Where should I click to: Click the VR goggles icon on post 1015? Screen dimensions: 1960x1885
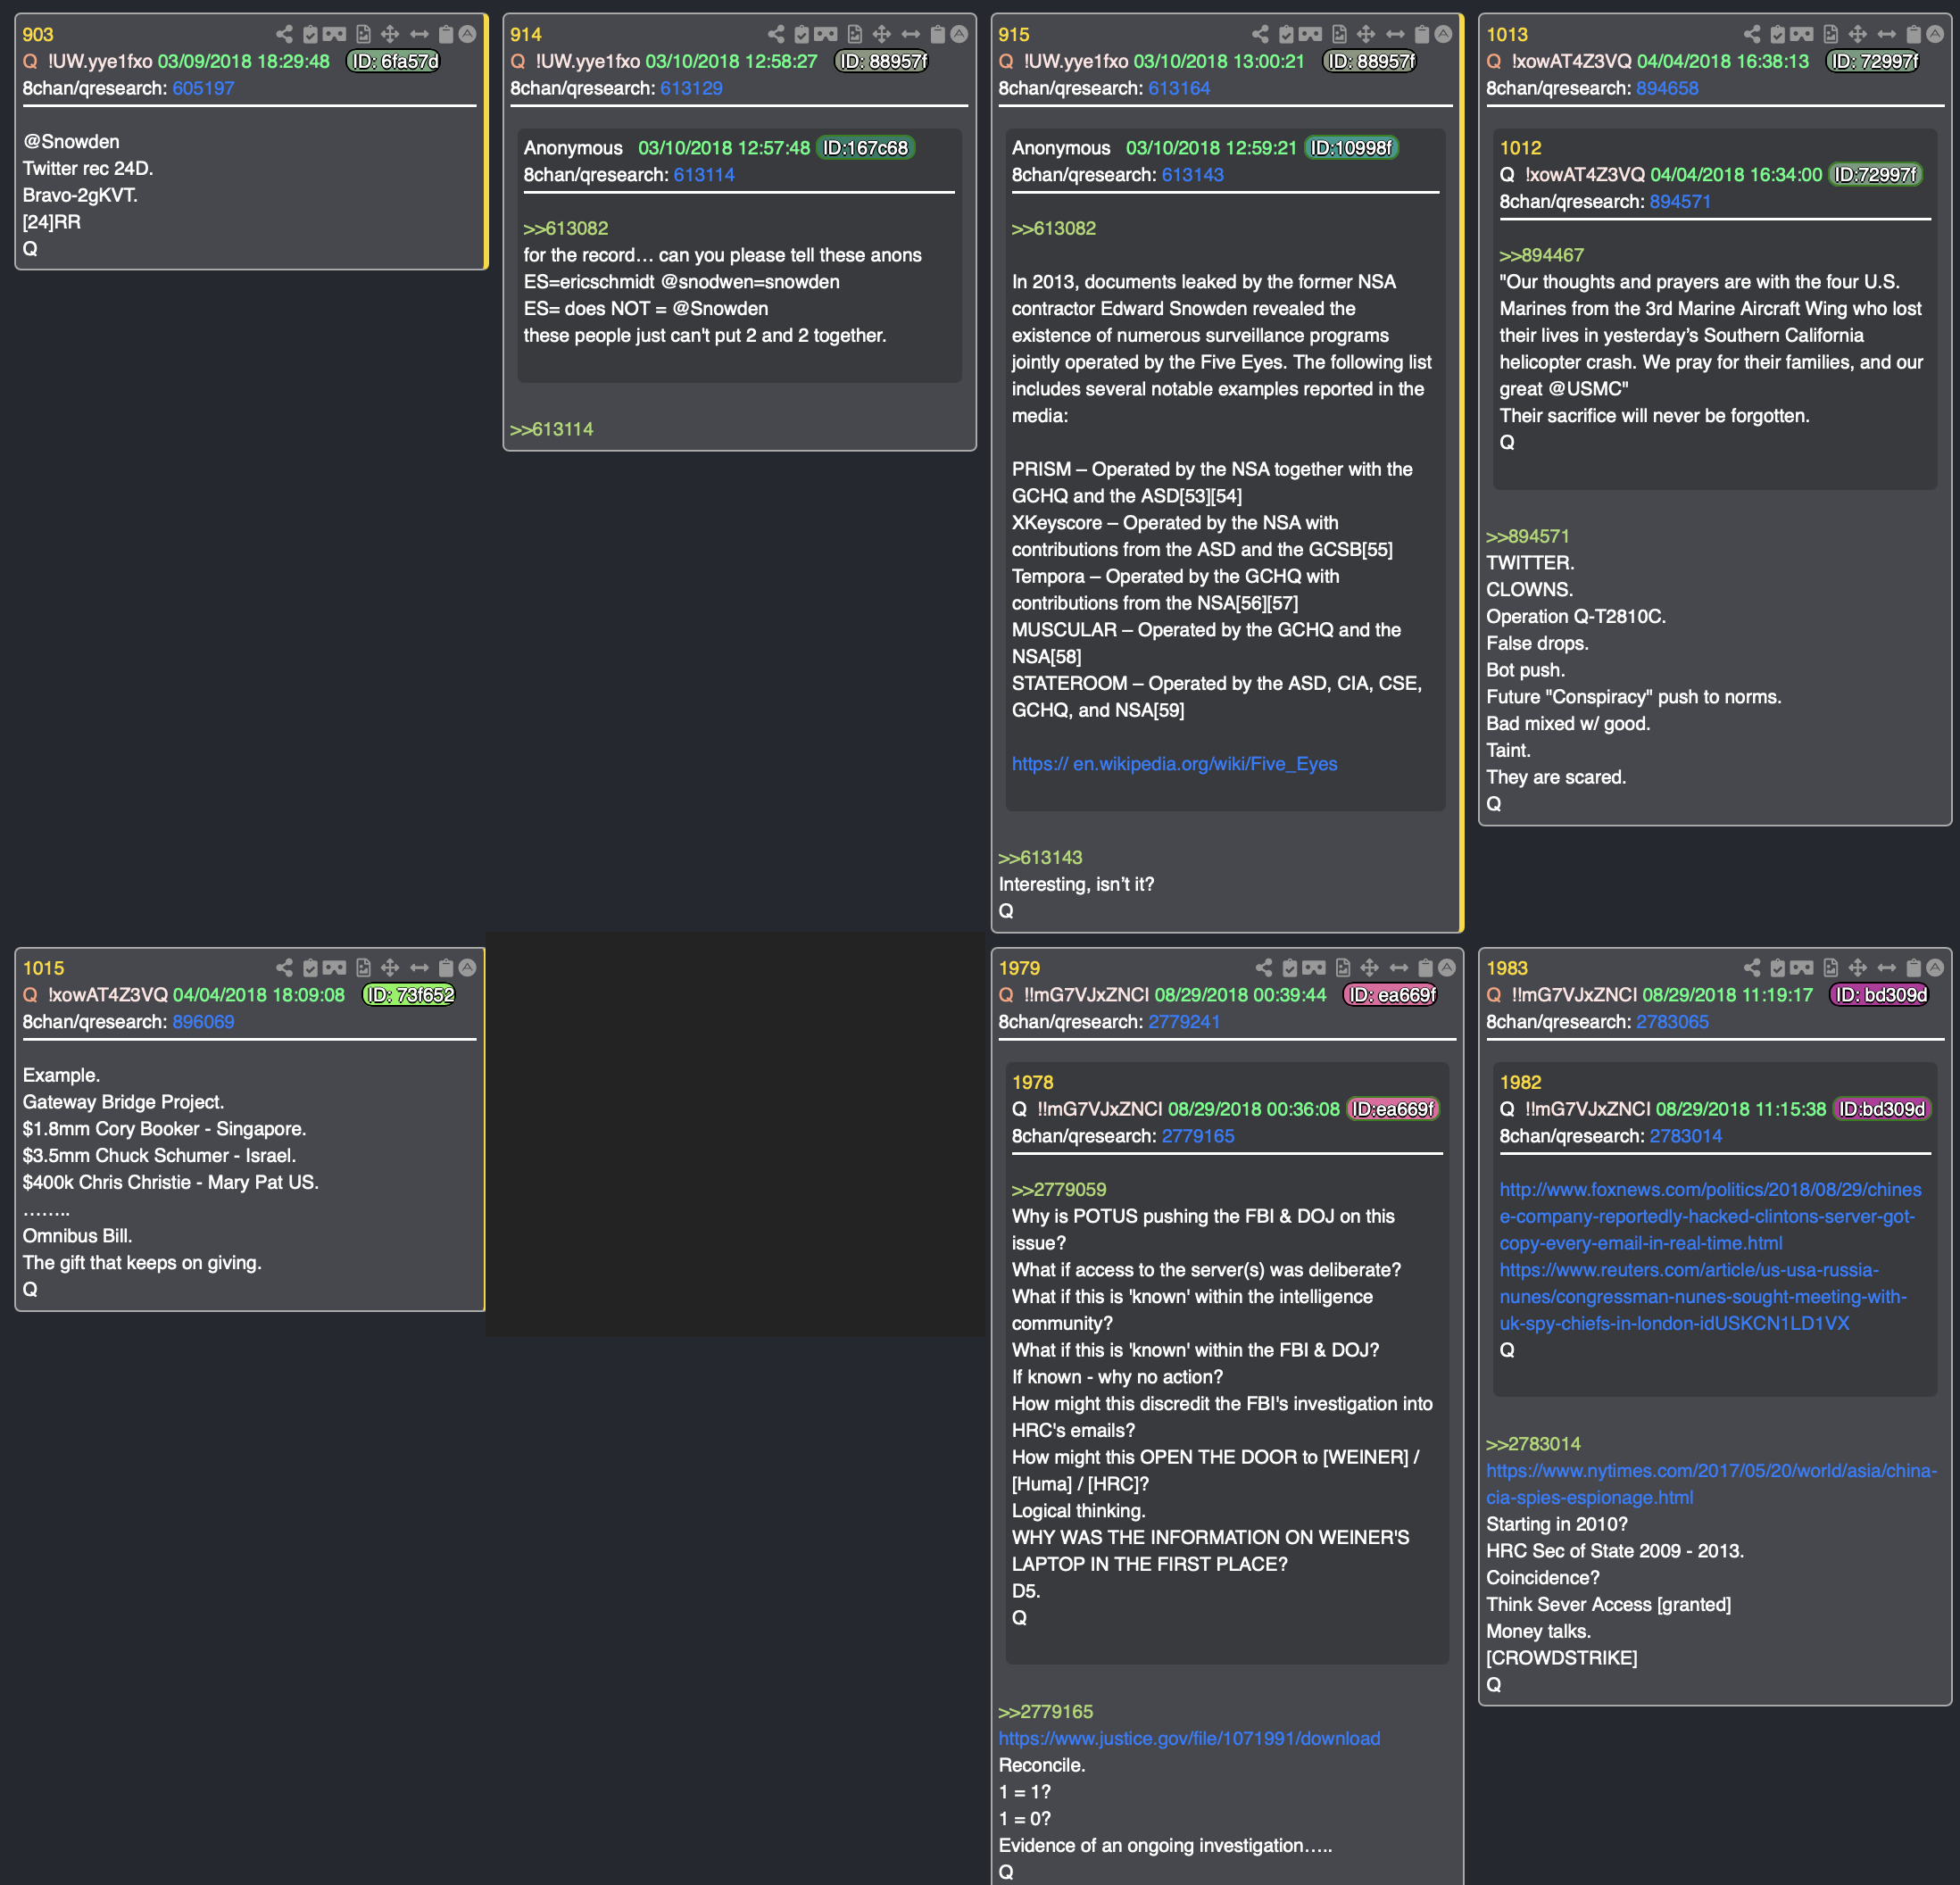coord(335,968)
